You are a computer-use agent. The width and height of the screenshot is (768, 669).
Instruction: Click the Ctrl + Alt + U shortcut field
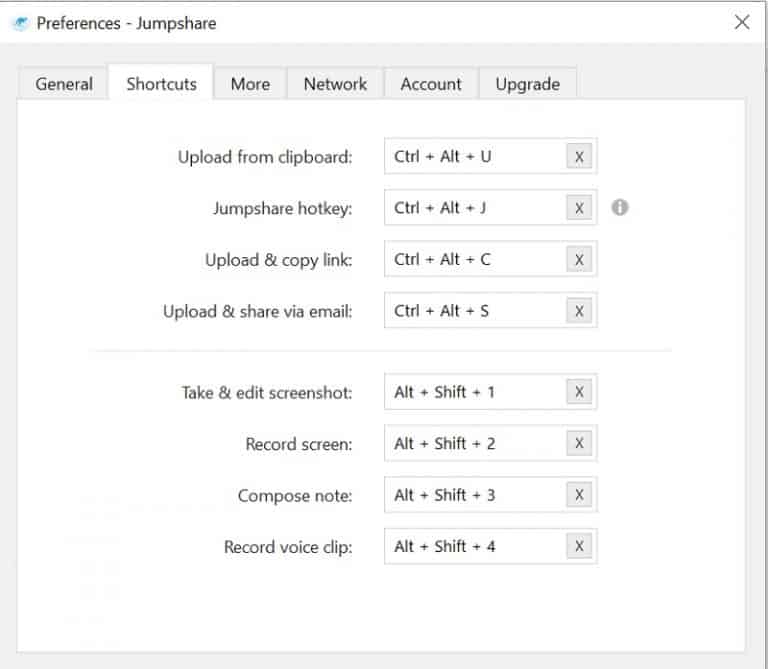[491, 157]
